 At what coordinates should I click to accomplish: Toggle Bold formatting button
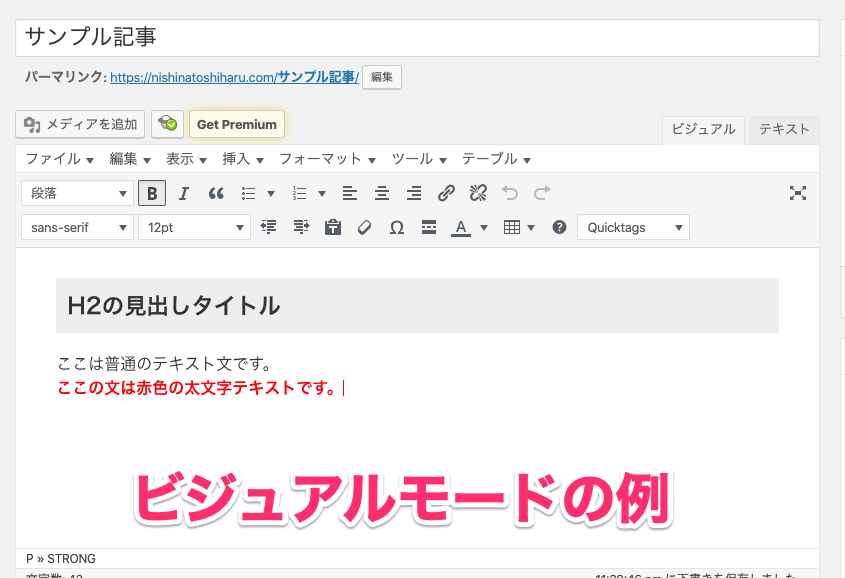click(152, 193)
